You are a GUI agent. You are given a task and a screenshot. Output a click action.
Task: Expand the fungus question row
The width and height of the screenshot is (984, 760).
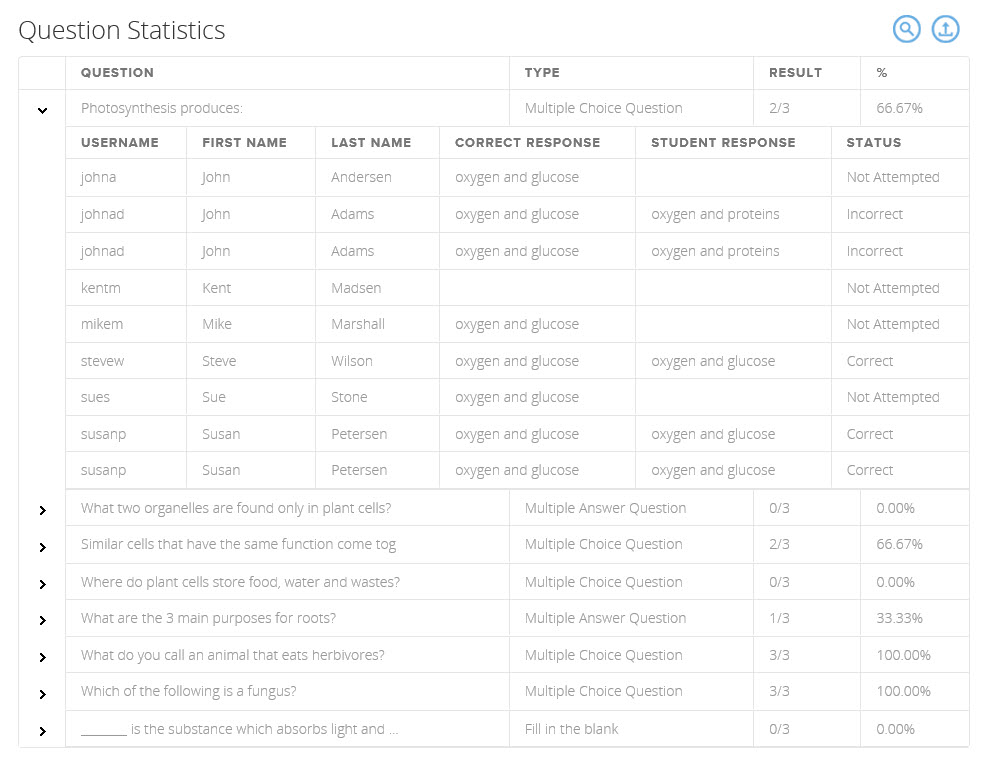point(42,694)
